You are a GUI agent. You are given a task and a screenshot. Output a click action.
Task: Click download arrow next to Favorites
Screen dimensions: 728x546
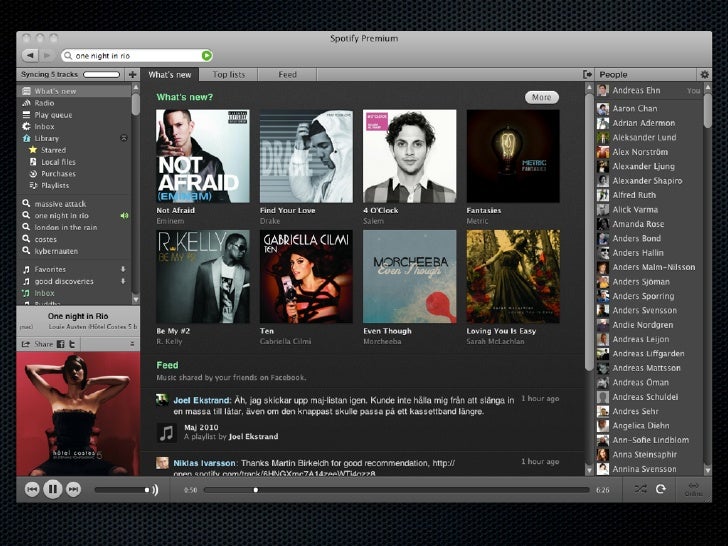click(123, 269)
